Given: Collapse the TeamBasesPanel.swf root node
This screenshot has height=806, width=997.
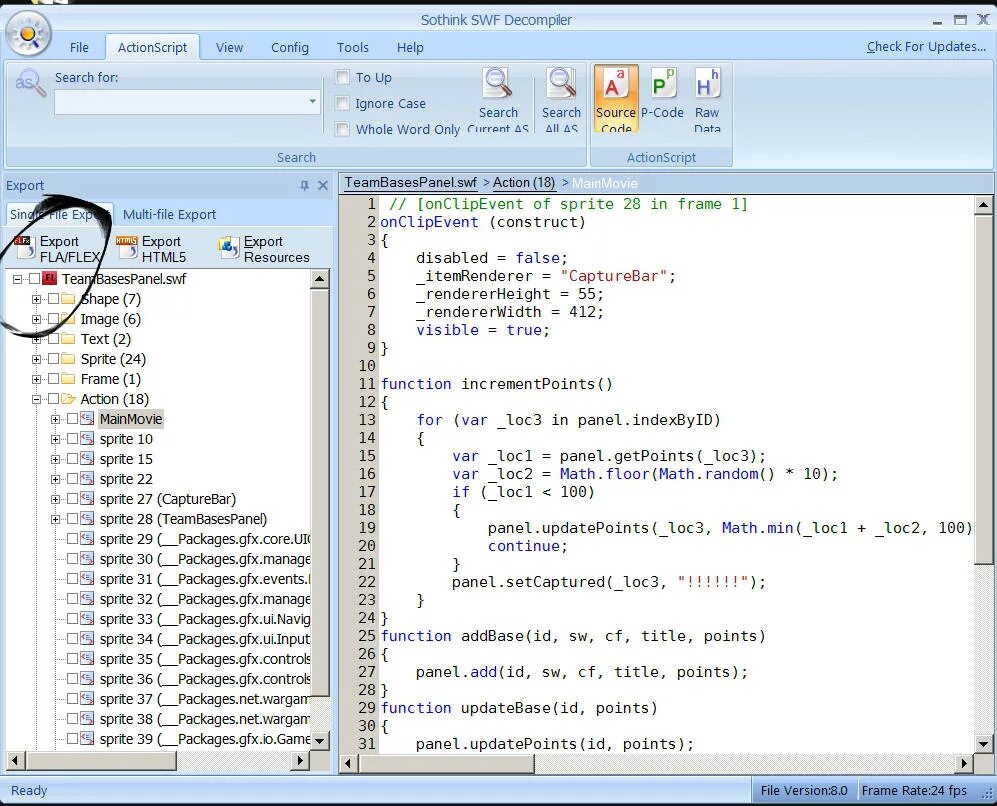Looking at the screenshot, I should click(x=17, y=279).
